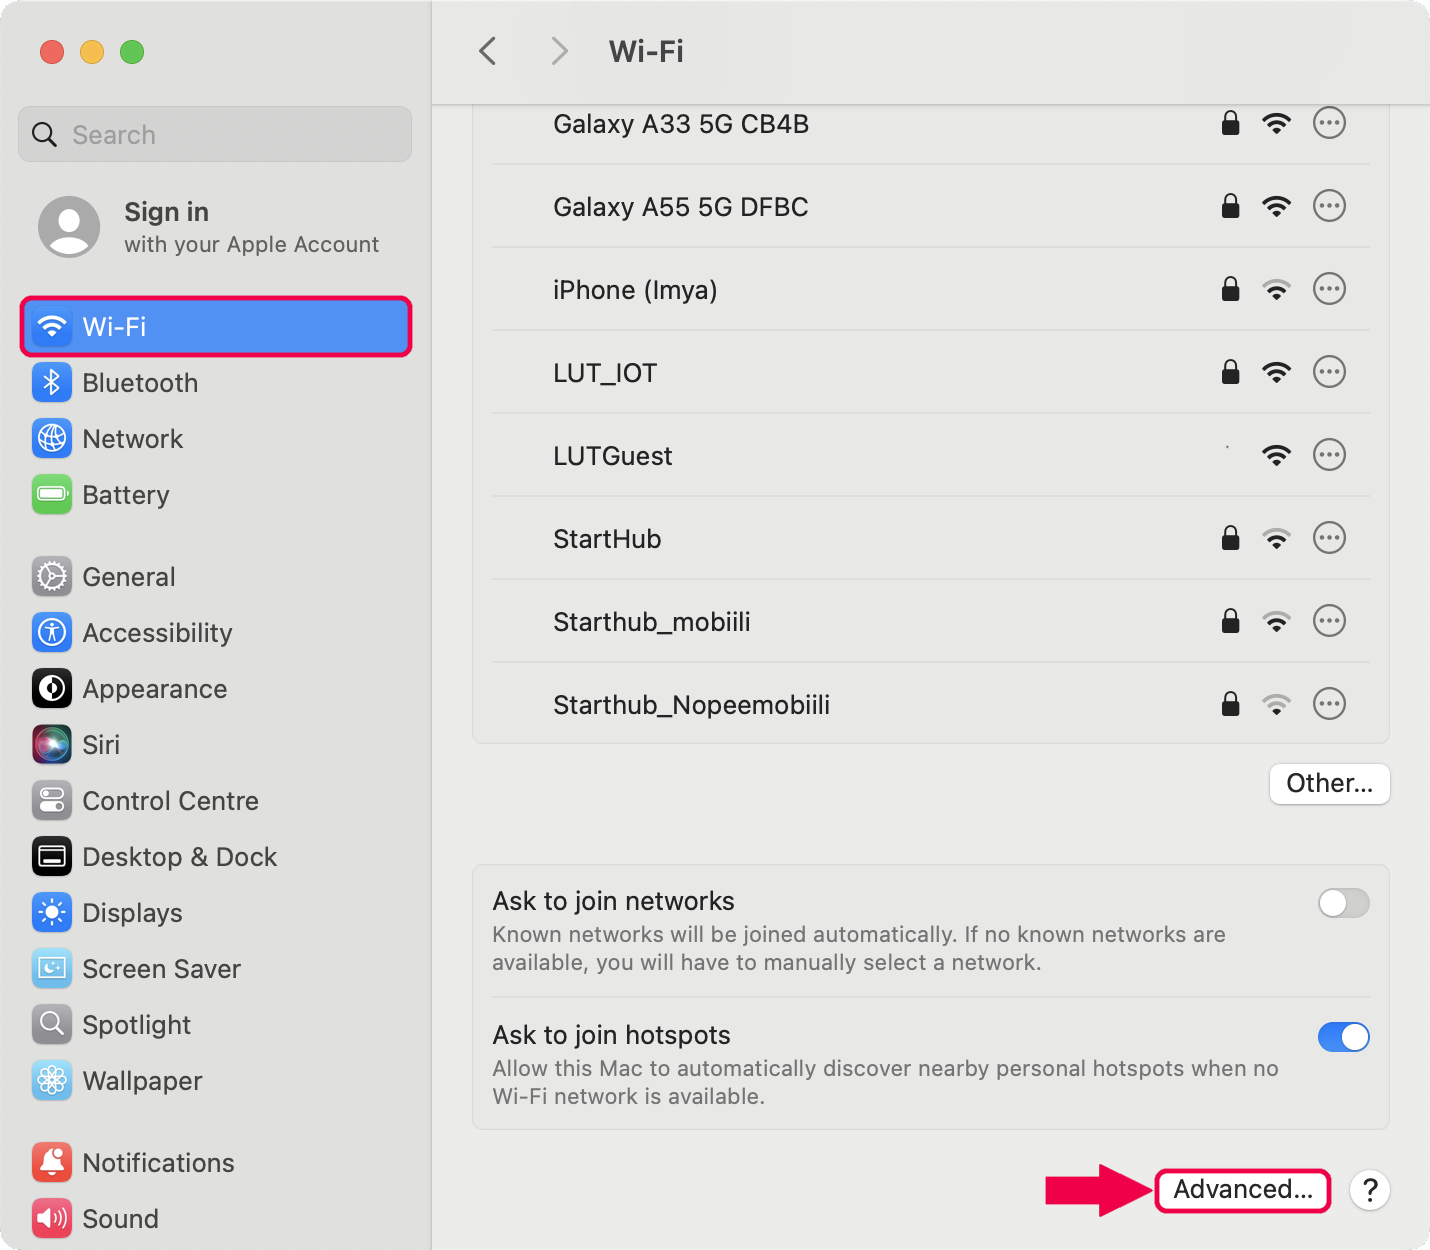The image size is (1430, 1250).
Task: Click the Battery icon in sidebar
Action: pyautogui.click(x=51, y=494)
